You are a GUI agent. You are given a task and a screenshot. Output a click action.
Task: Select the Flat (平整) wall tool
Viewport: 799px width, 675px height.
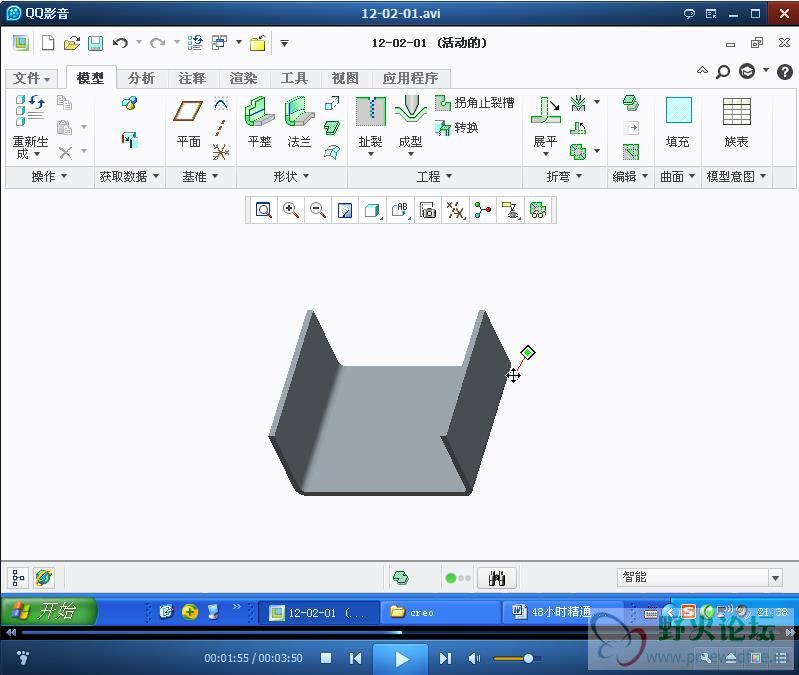pyautogui.click(x=259, y=123)
